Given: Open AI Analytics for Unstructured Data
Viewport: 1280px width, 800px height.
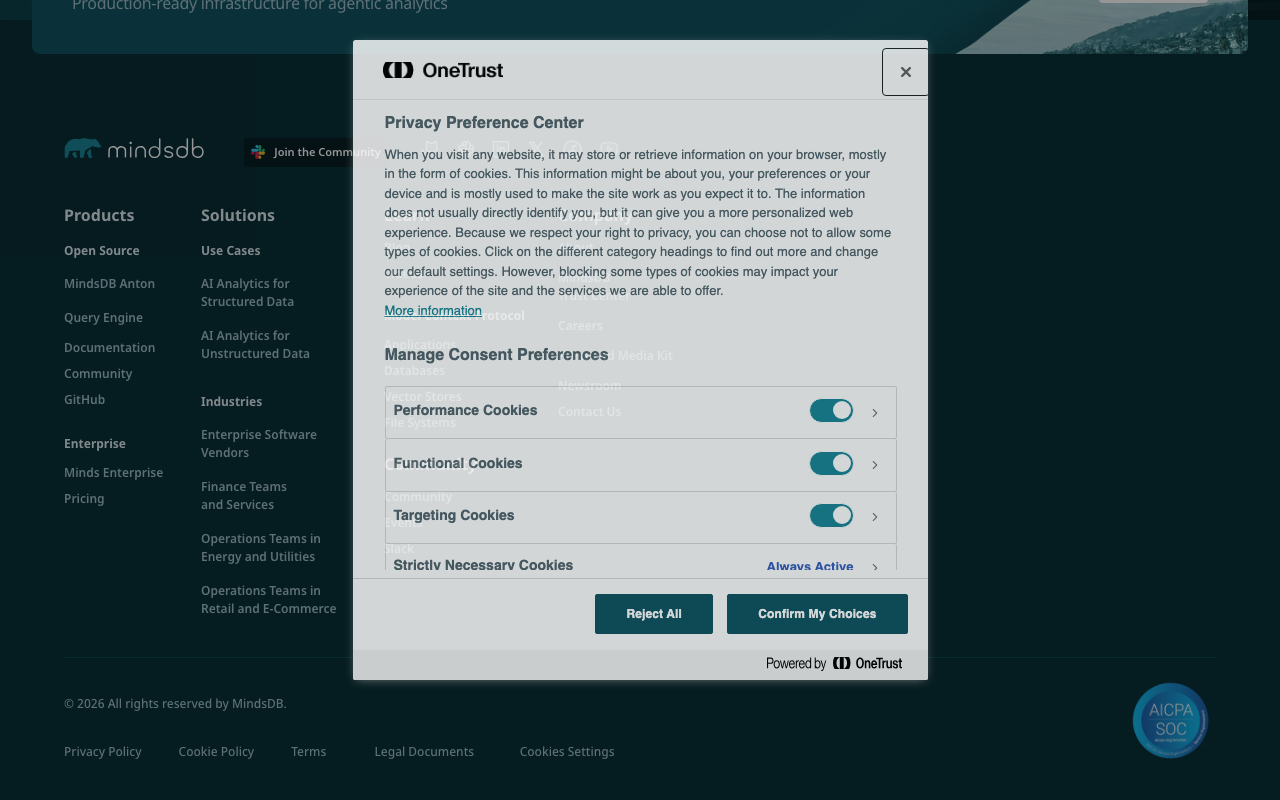Looking at the screenshot, I should (x=255, y=345).
